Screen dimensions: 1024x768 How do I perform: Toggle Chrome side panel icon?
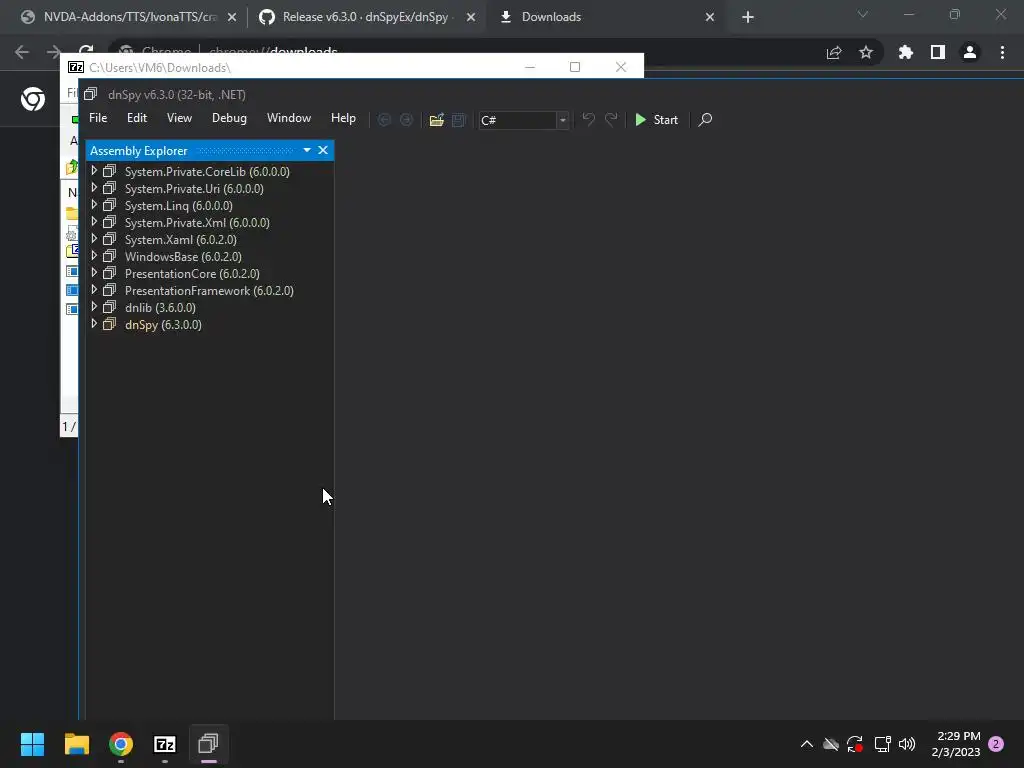tap(938, 52)
